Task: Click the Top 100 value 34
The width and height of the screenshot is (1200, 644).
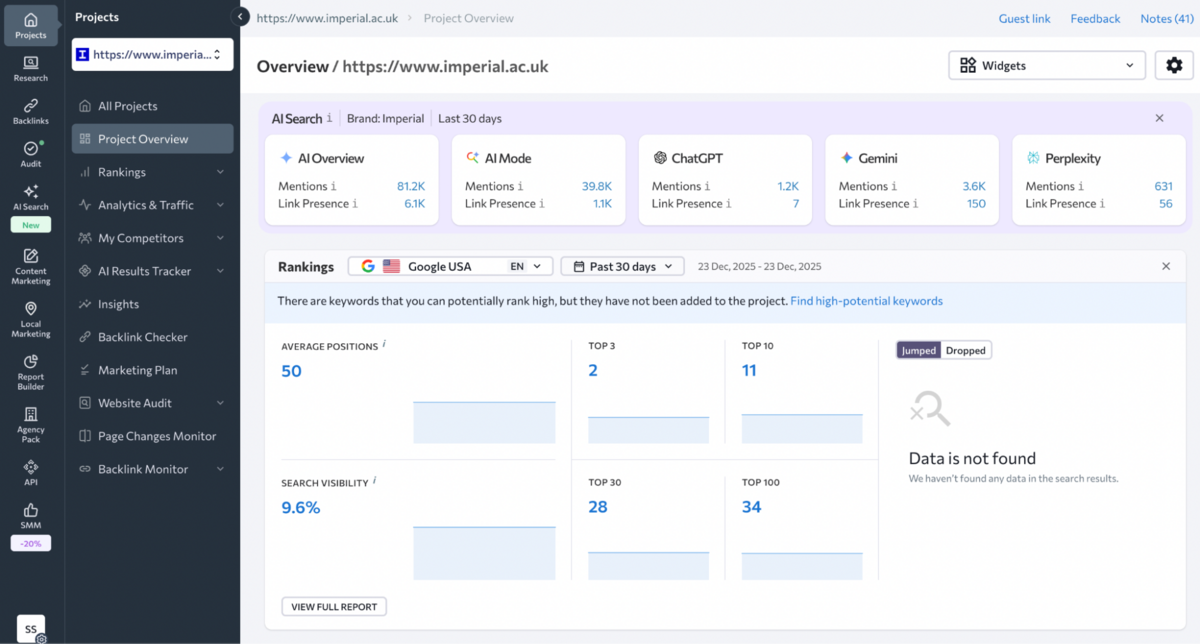Action: tap(752, 506)
